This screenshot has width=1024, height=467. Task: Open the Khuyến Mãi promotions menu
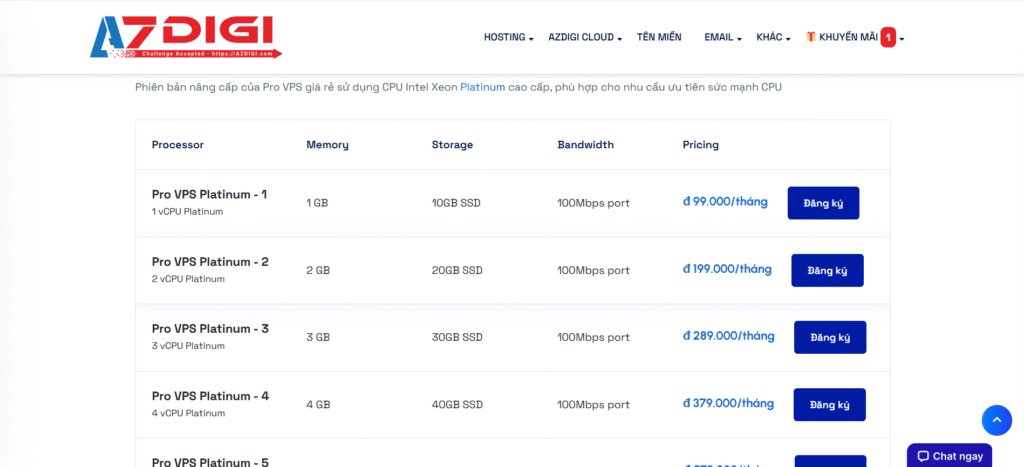(848, 37)
